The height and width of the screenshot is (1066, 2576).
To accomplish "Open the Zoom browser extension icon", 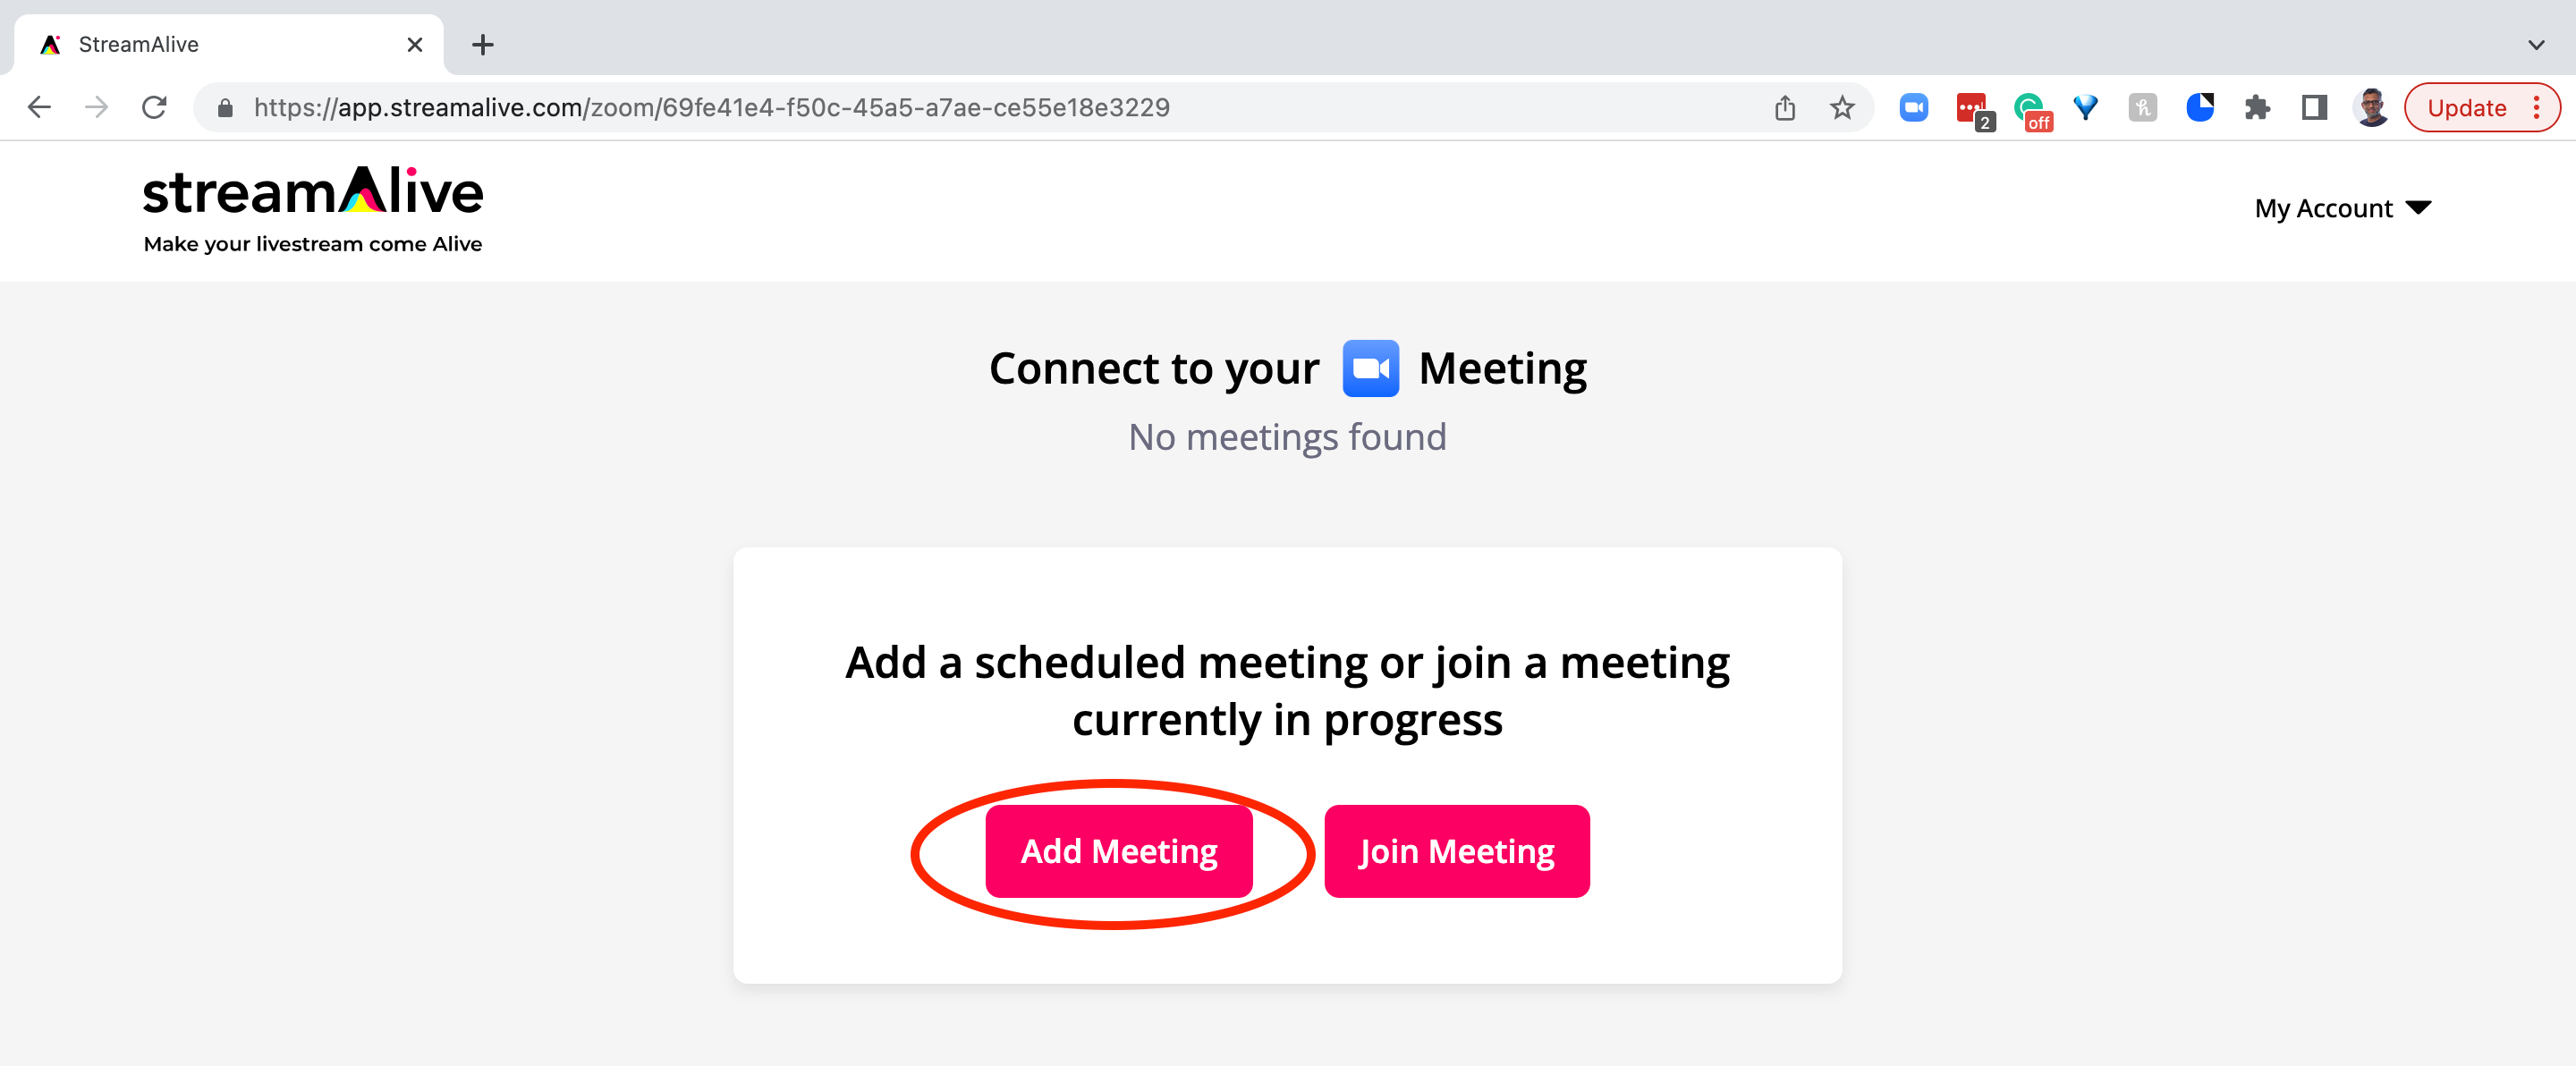I will [1913, 107].
